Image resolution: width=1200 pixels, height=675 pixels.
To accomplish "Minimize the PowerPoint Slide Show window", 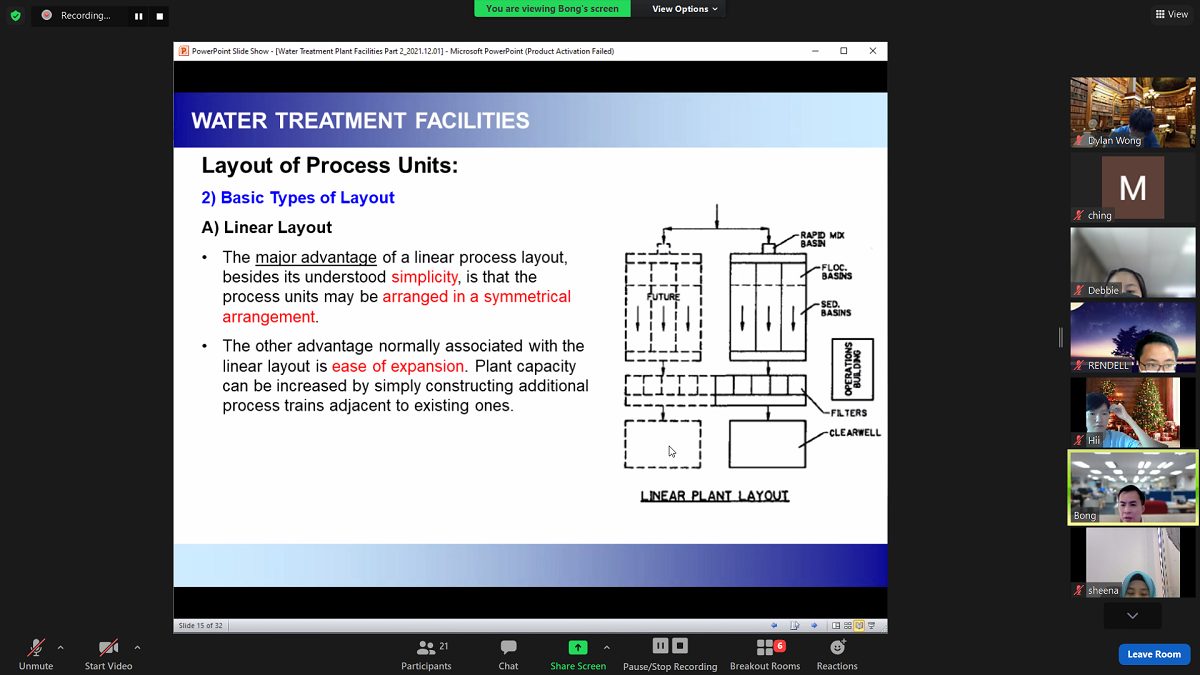I will [x=815, y=51].
